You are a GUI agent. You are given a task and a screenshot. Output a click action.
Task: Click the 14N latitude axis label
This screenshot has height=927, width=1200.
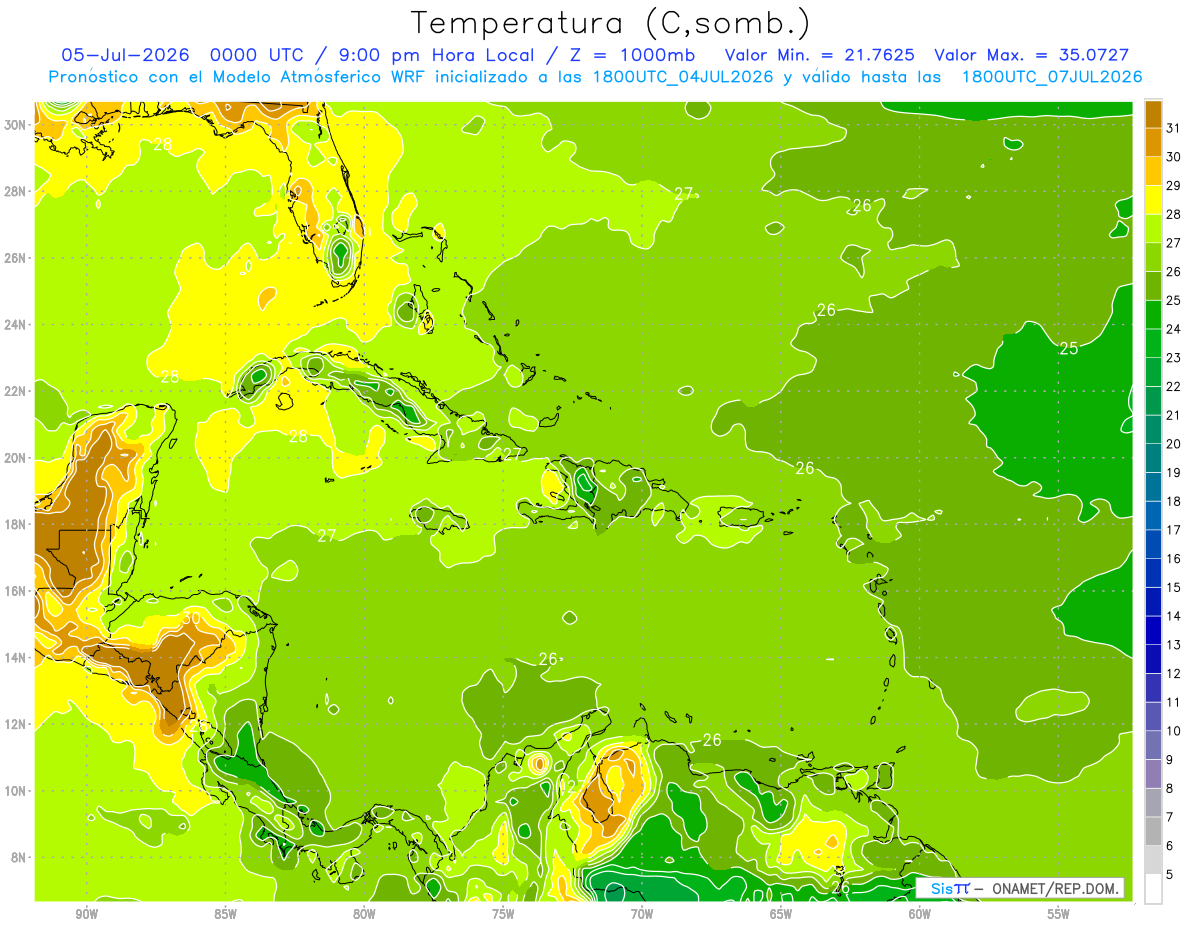16,658
